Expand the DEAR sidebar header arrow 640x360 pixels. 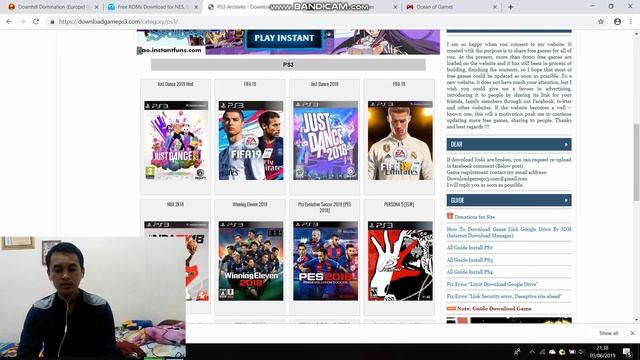click(566, 144)
